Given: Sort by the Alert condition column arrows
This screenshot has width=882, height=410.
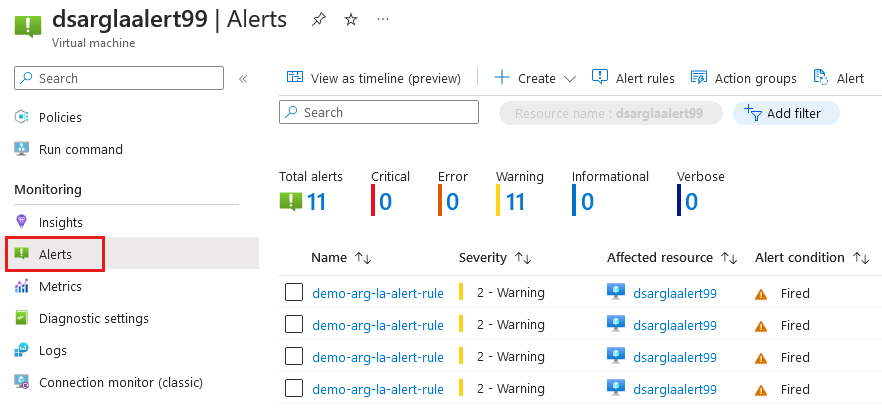Looking at the screenshot, I should tap(861, 258).
